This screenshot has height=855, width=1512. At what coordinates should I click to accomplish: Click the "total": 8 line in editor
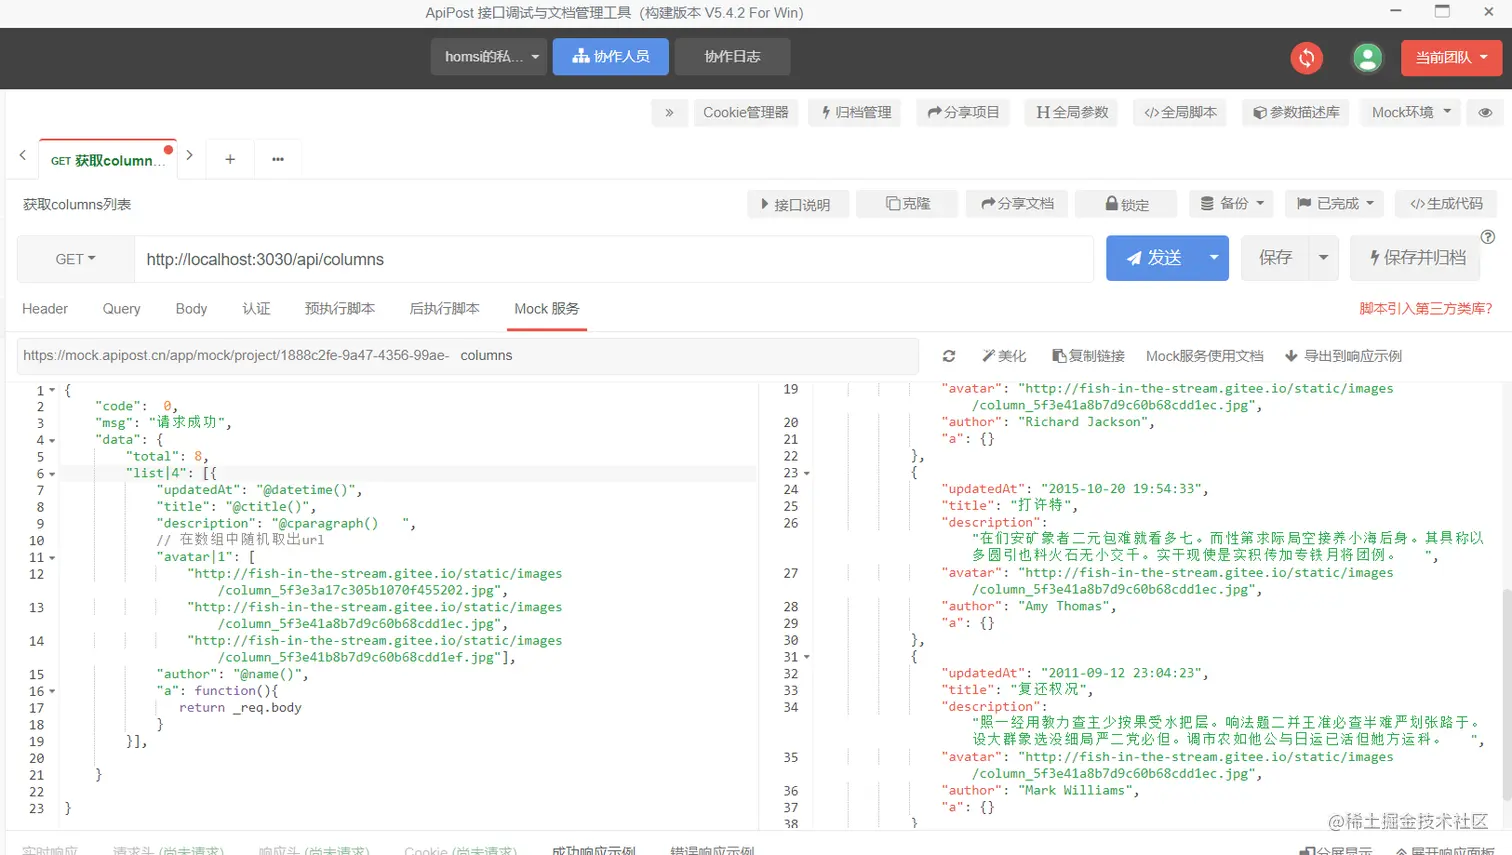tap(166, 457)
